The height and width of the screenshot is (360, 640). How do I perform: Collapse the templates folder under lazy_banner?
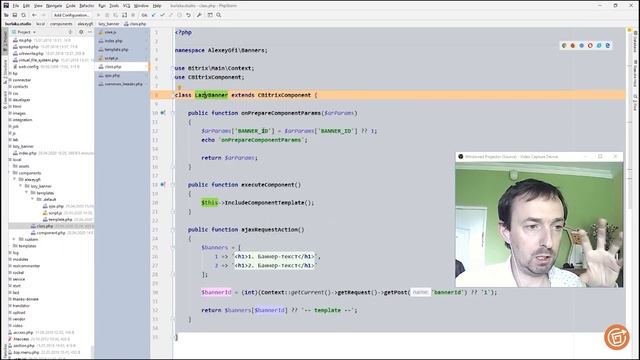tap(27, 193)
